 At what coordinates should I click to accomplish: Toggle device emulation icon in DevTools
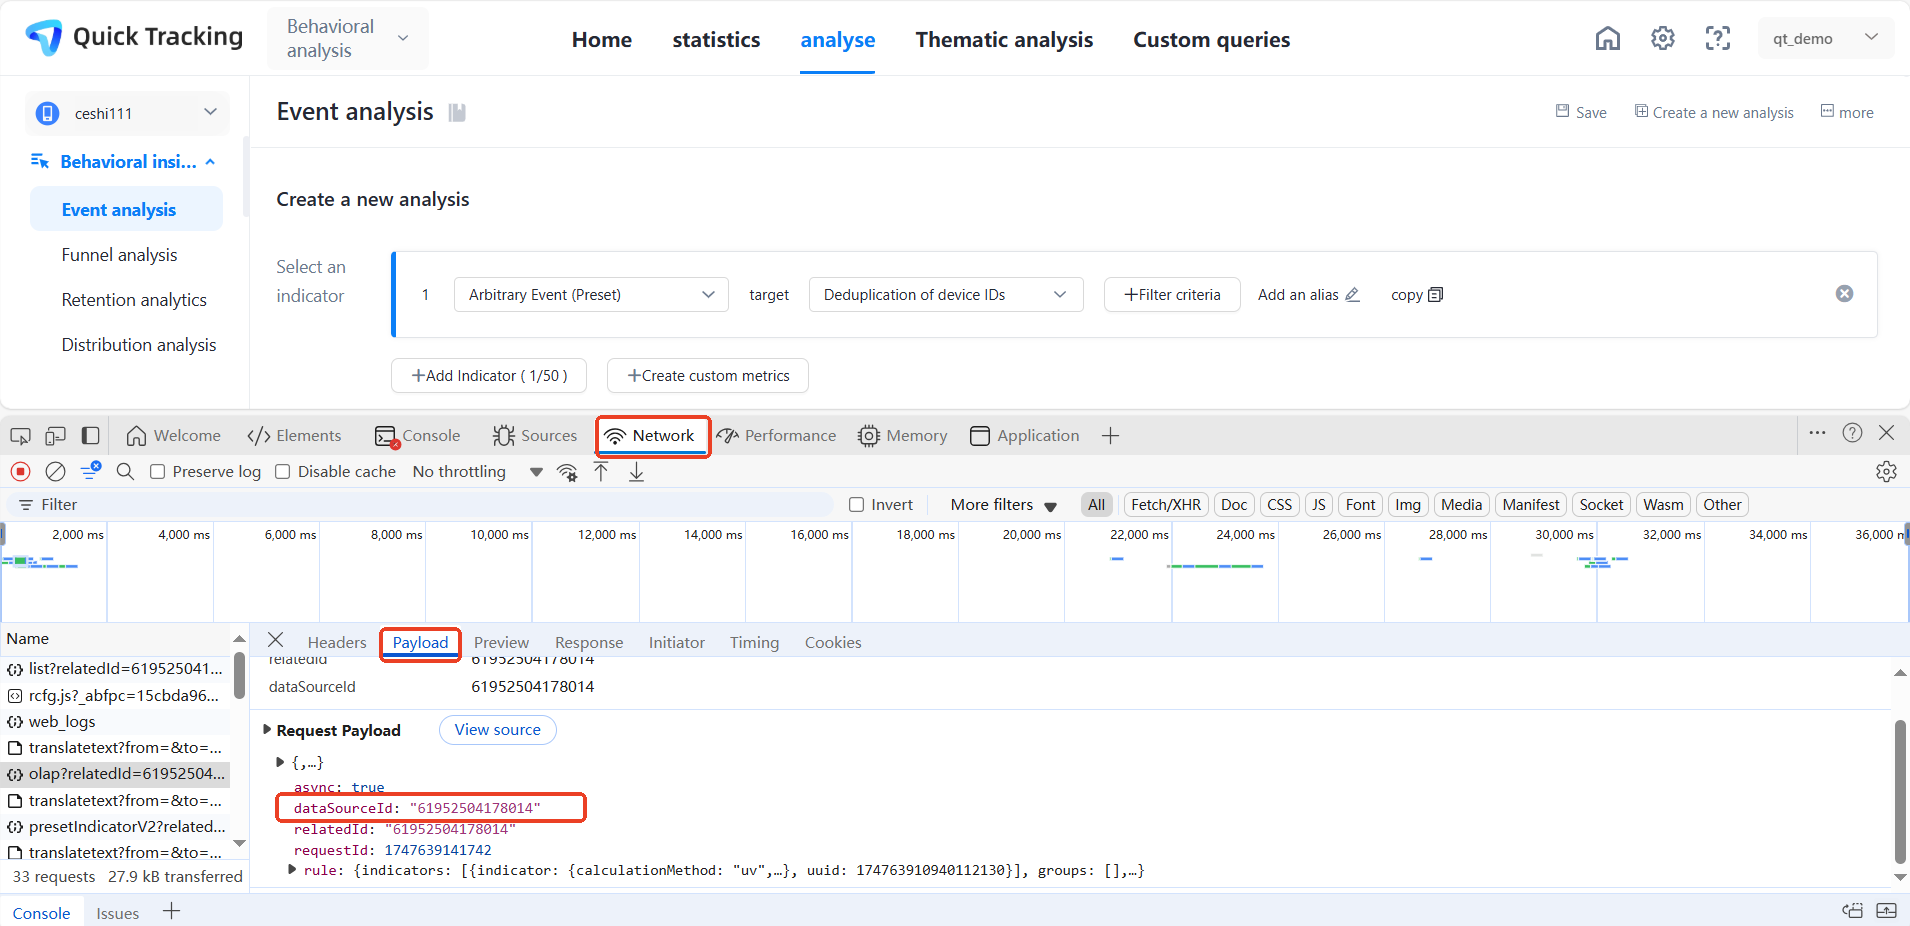pos(56,436)
